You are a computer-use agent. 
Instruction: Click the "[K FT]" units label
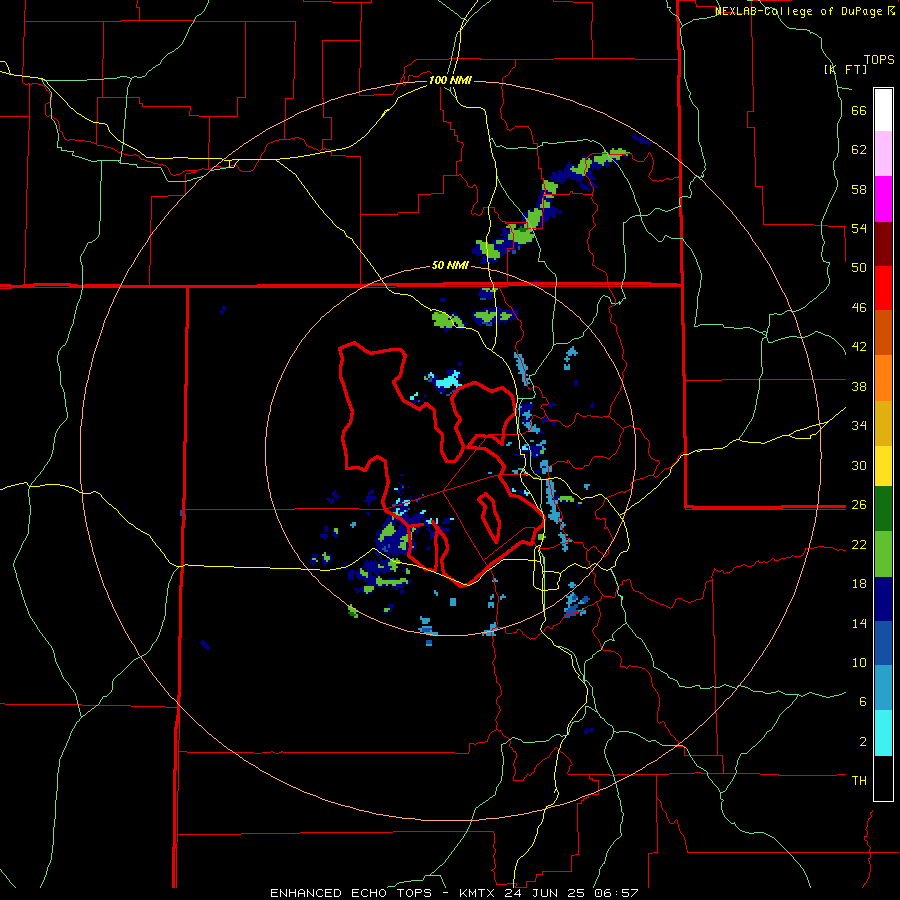coord(846,69)
